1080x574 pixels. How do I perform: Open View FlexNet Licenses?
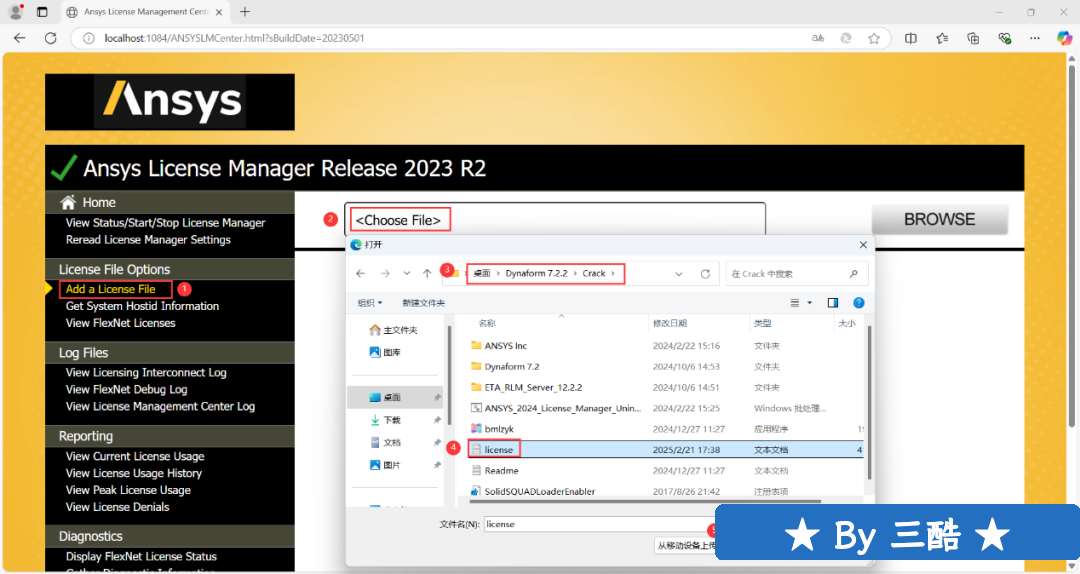click(x=121, y=322)
